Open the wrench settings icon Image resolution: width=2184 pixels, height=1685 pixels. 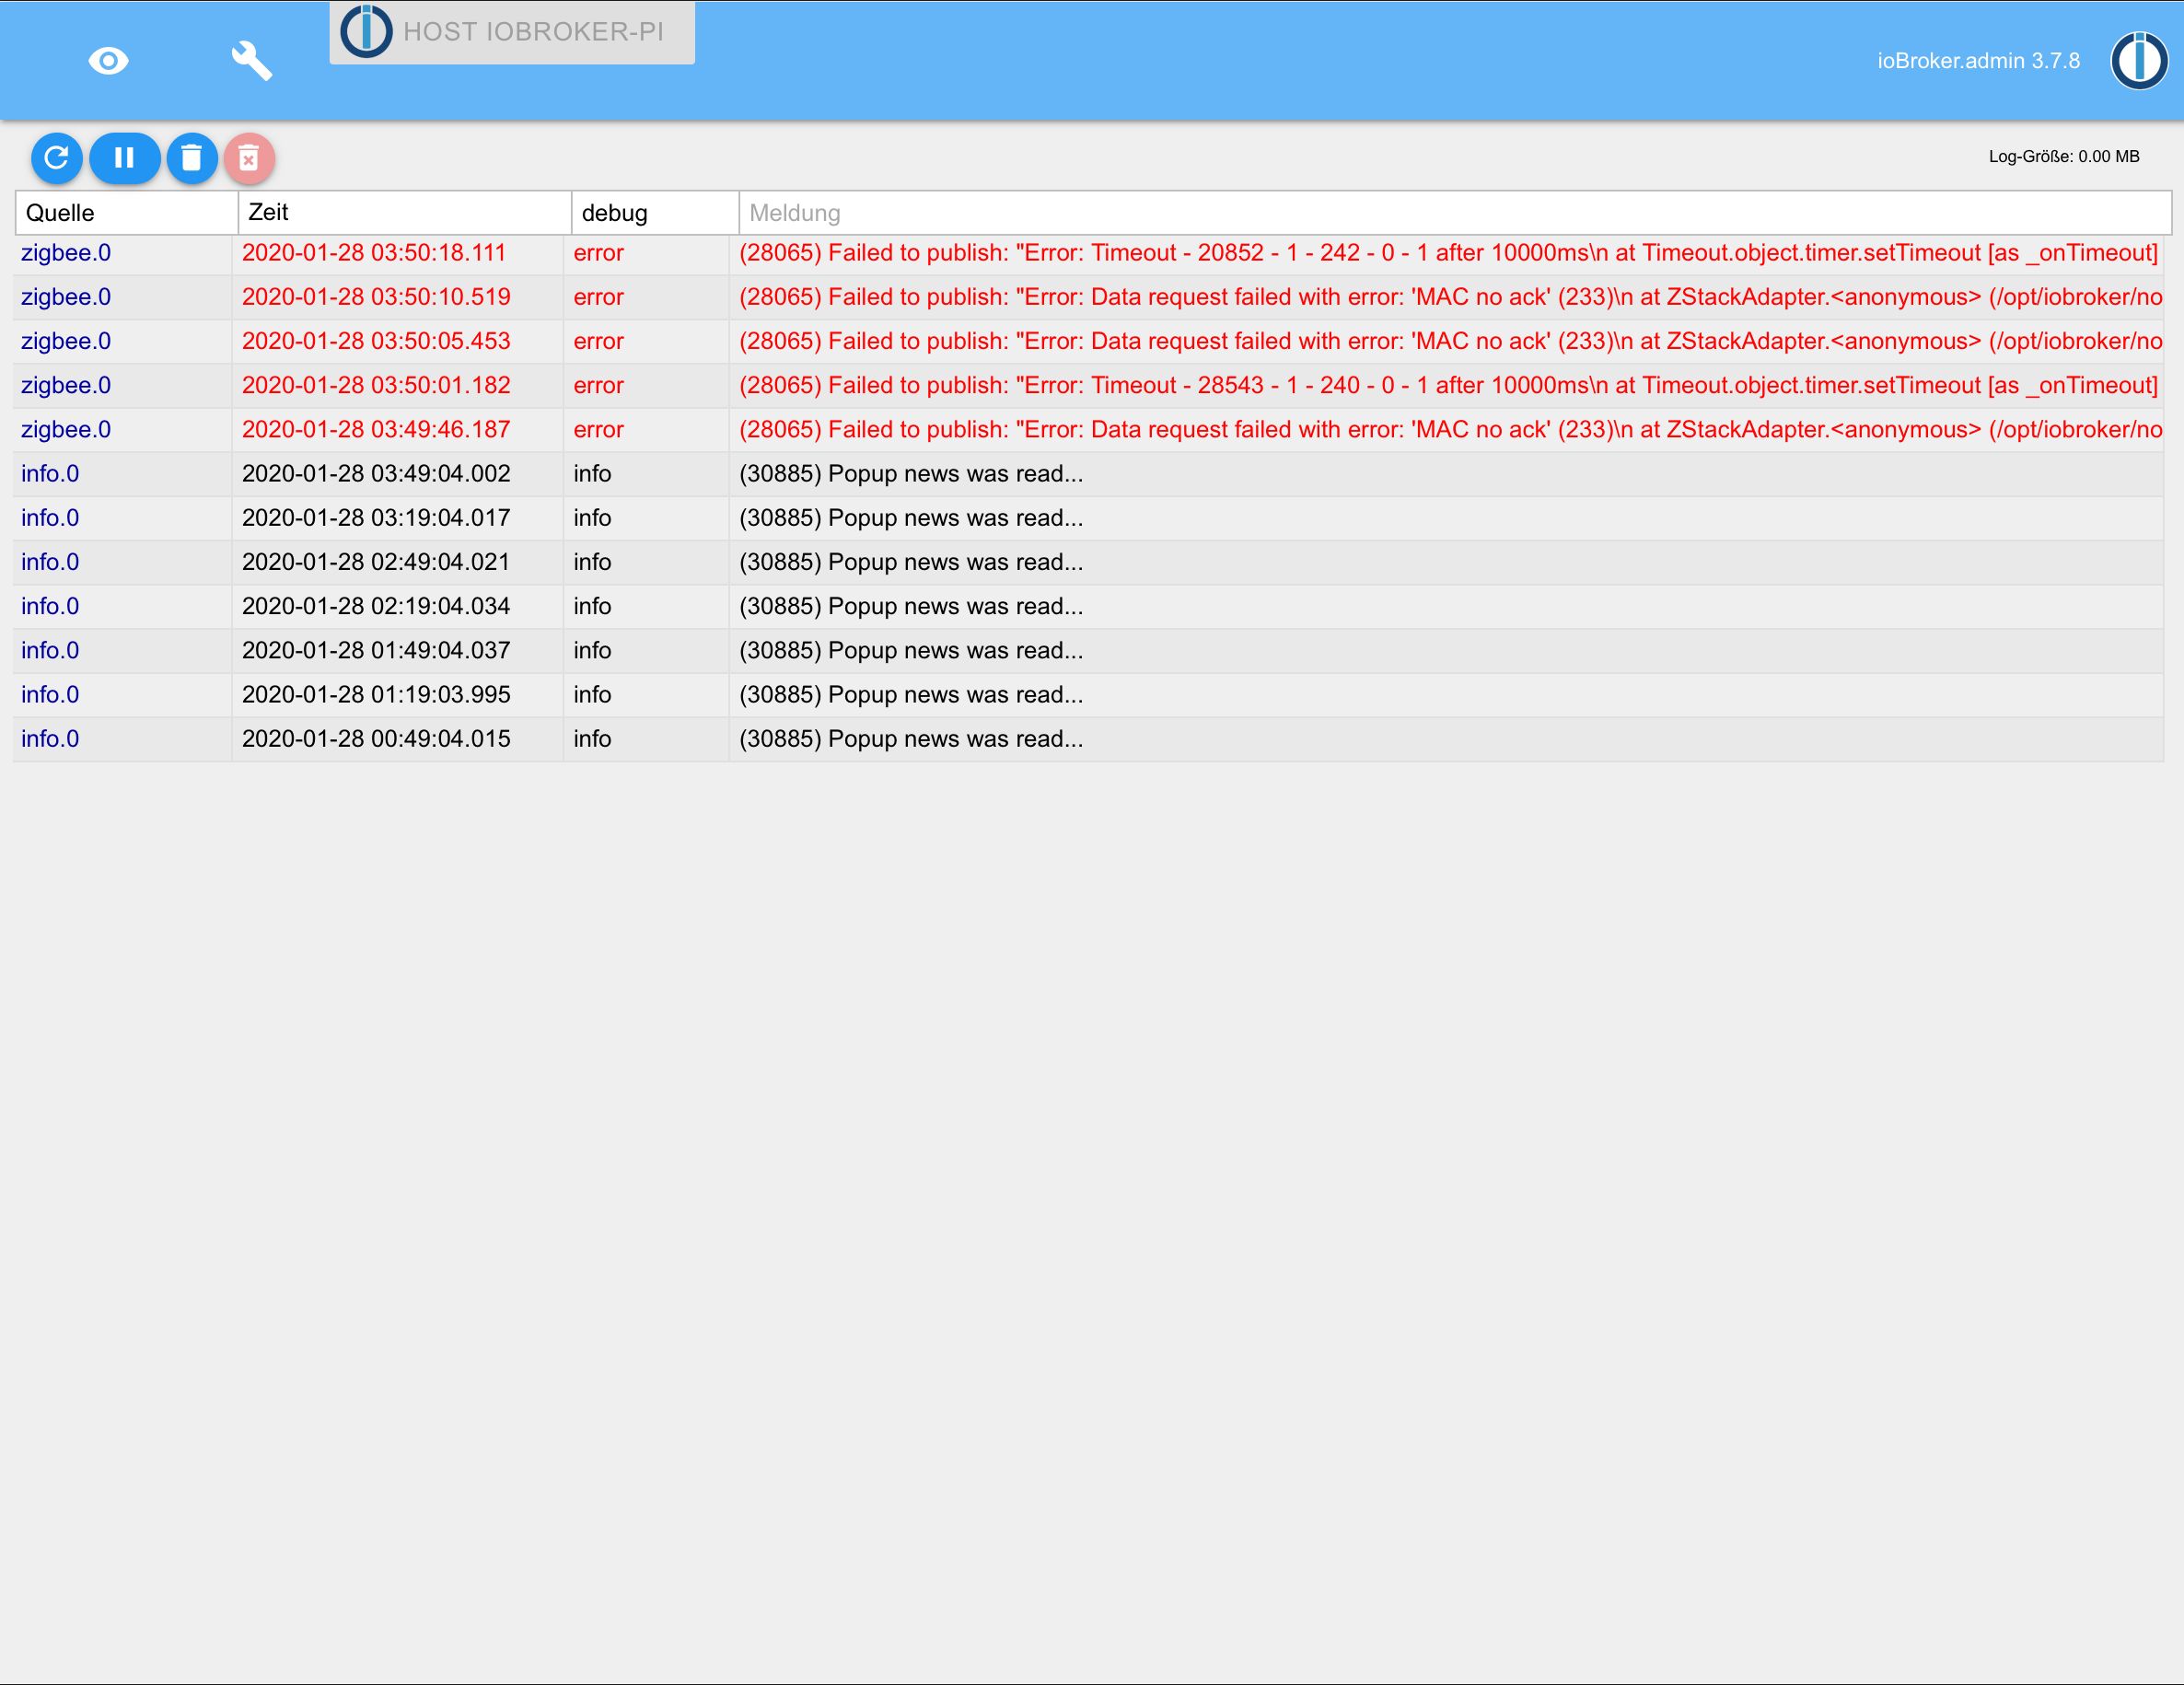coord(251,61)
